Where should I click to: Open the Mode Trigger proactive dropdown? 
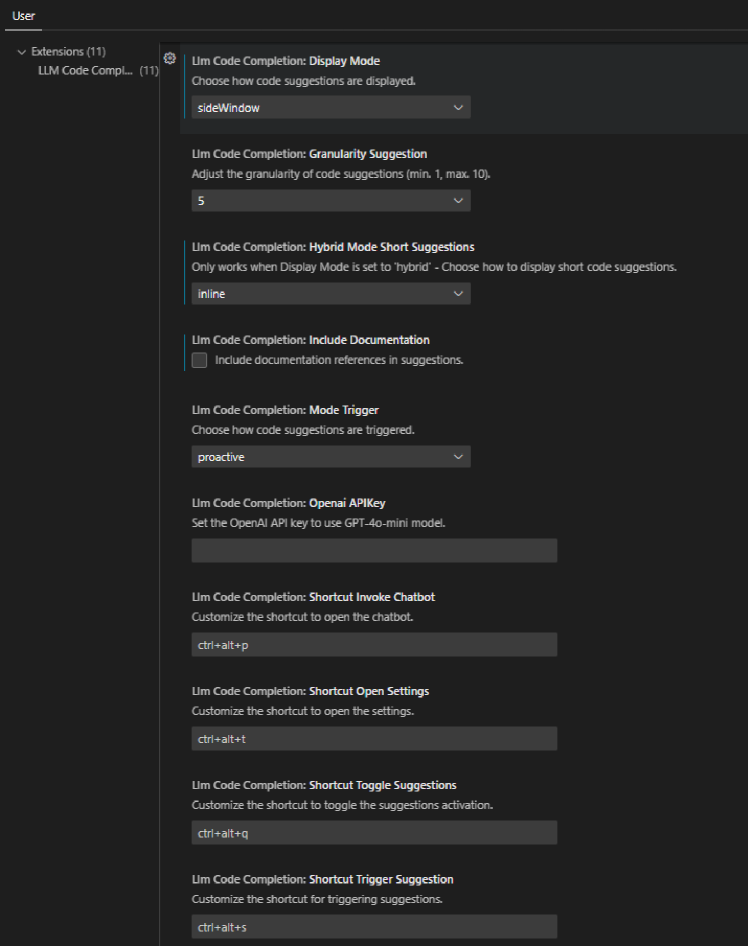330,457
